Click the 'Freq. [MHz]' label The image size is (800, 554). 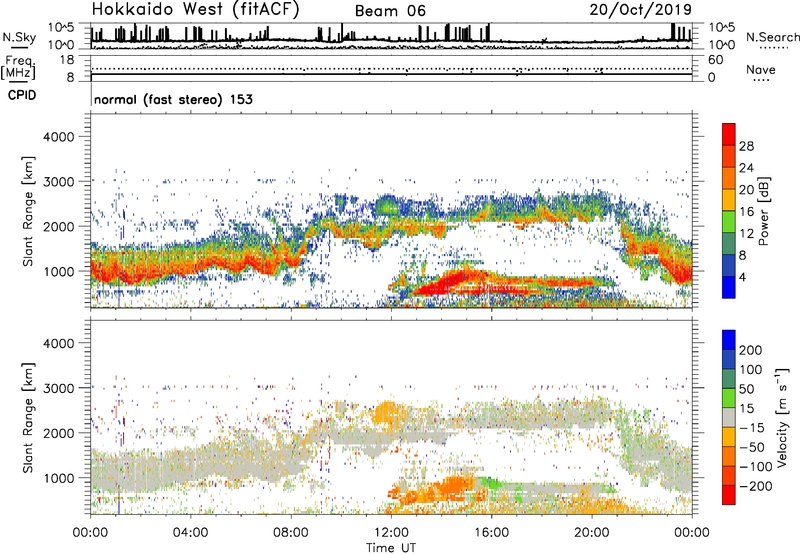point(18,67)
